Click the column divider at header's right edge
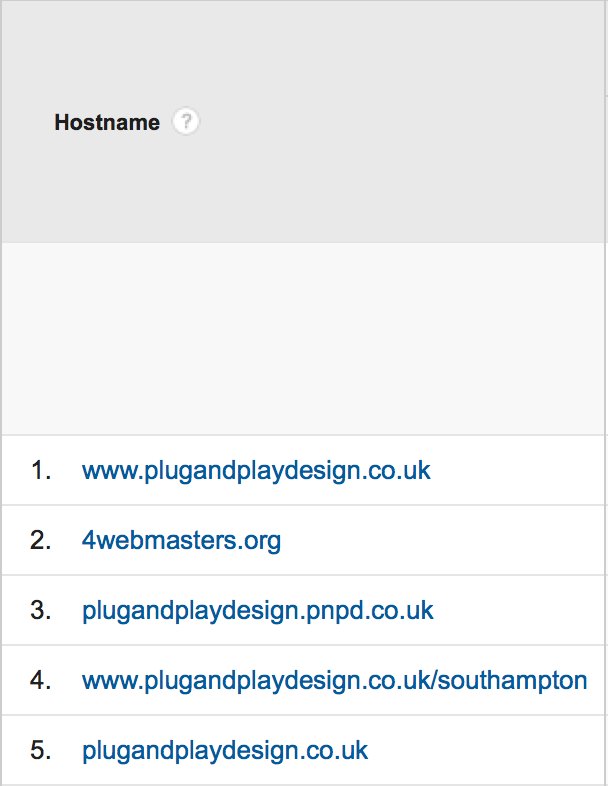This screenshot has height=786, width=608. click(605, 122)
